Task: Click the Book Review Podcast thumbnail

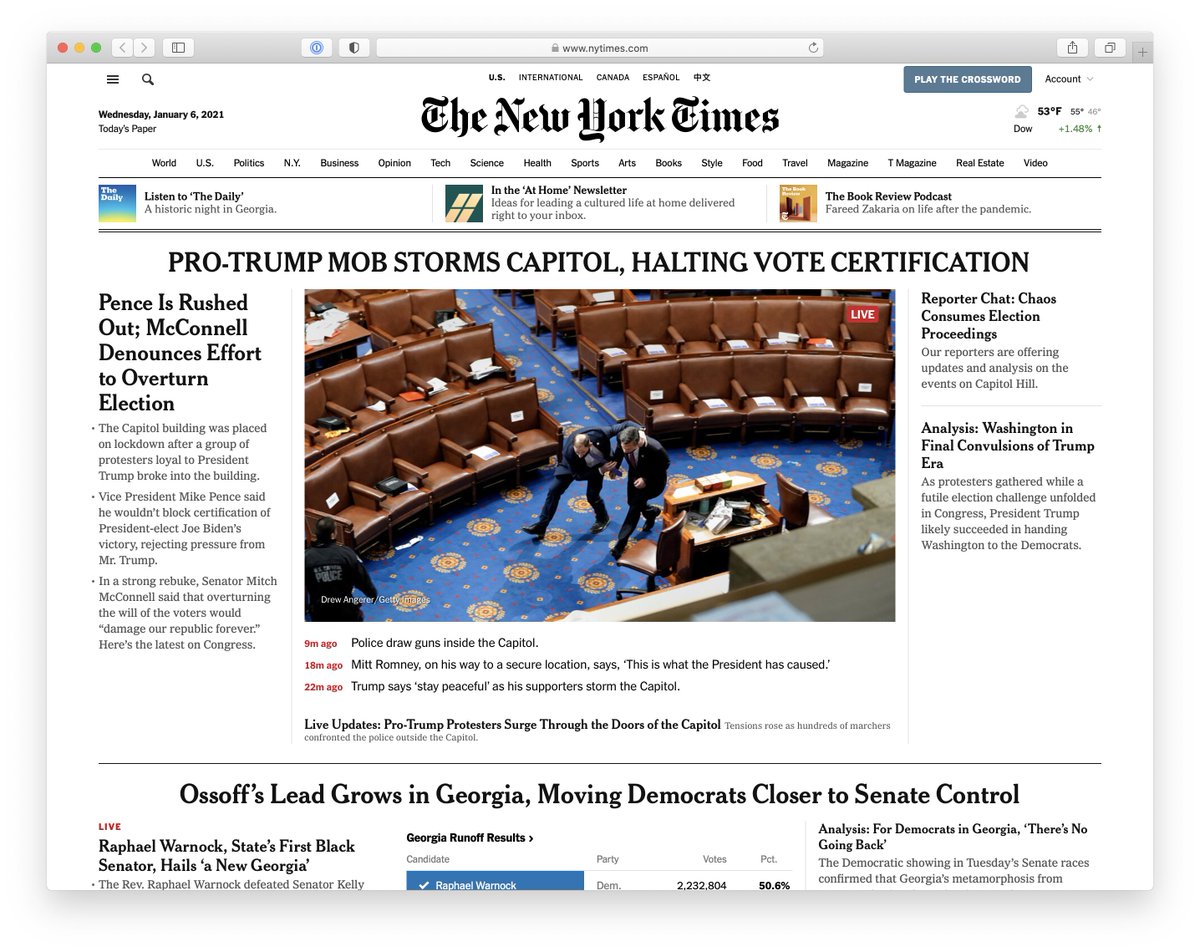Action: [x=798, y=203]
